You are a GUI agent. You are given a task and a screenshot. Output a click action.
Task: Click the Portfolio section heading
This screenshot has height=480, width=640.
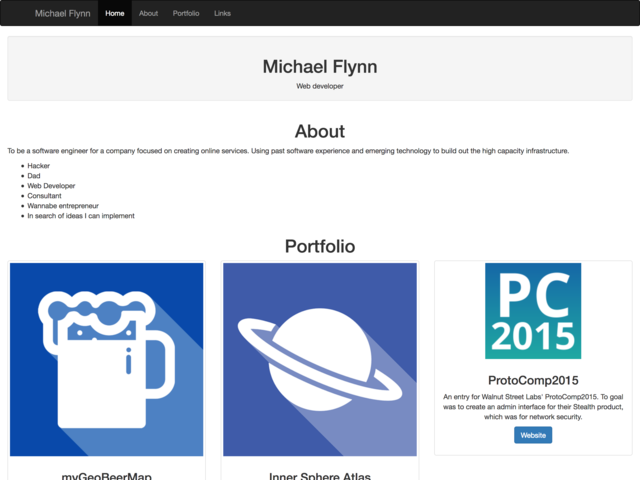click(x=320, y=246)
